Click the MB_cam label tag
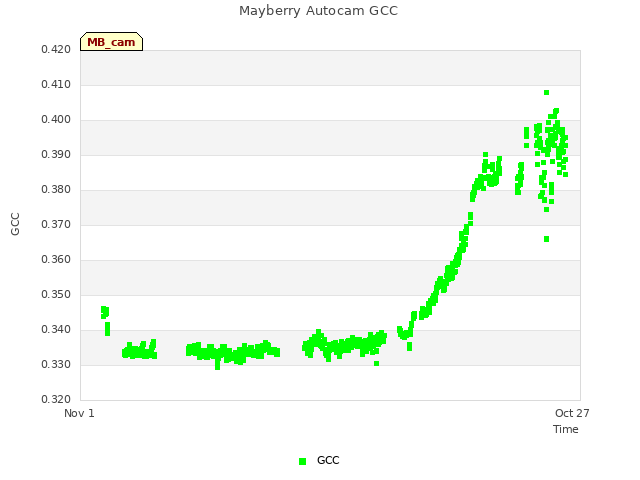Viewport: 640px width, 480px height. tap(111, 42)
